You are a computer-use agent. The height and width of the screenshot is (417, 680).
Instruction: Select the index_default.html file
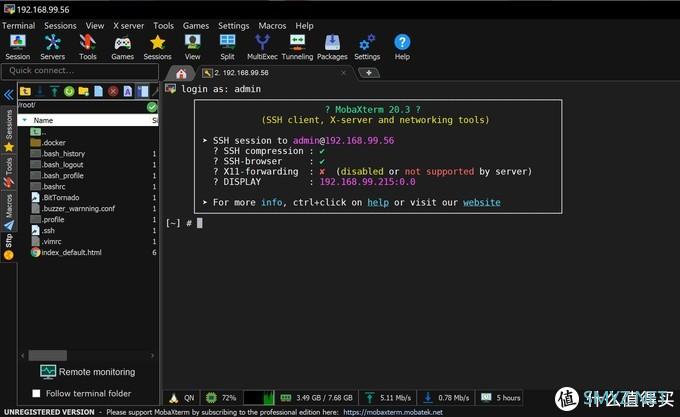point(66,252)
